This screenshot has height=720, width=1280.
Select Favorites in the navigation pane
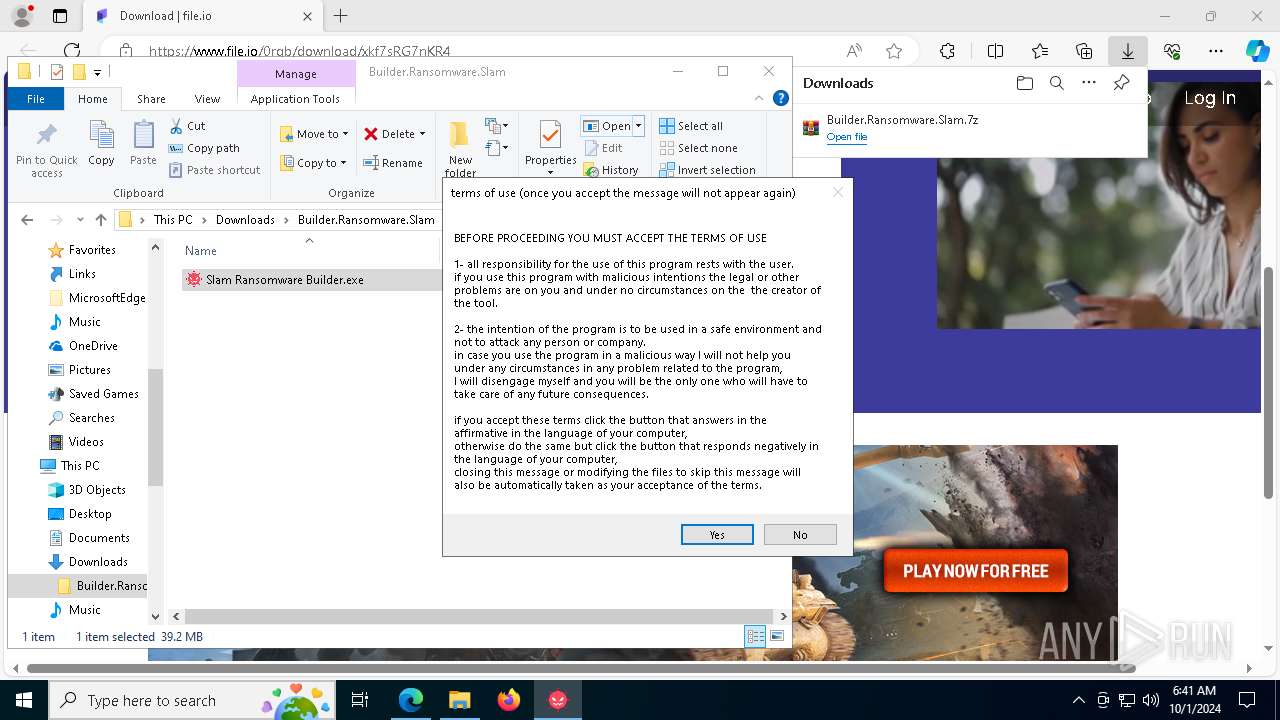92,250
